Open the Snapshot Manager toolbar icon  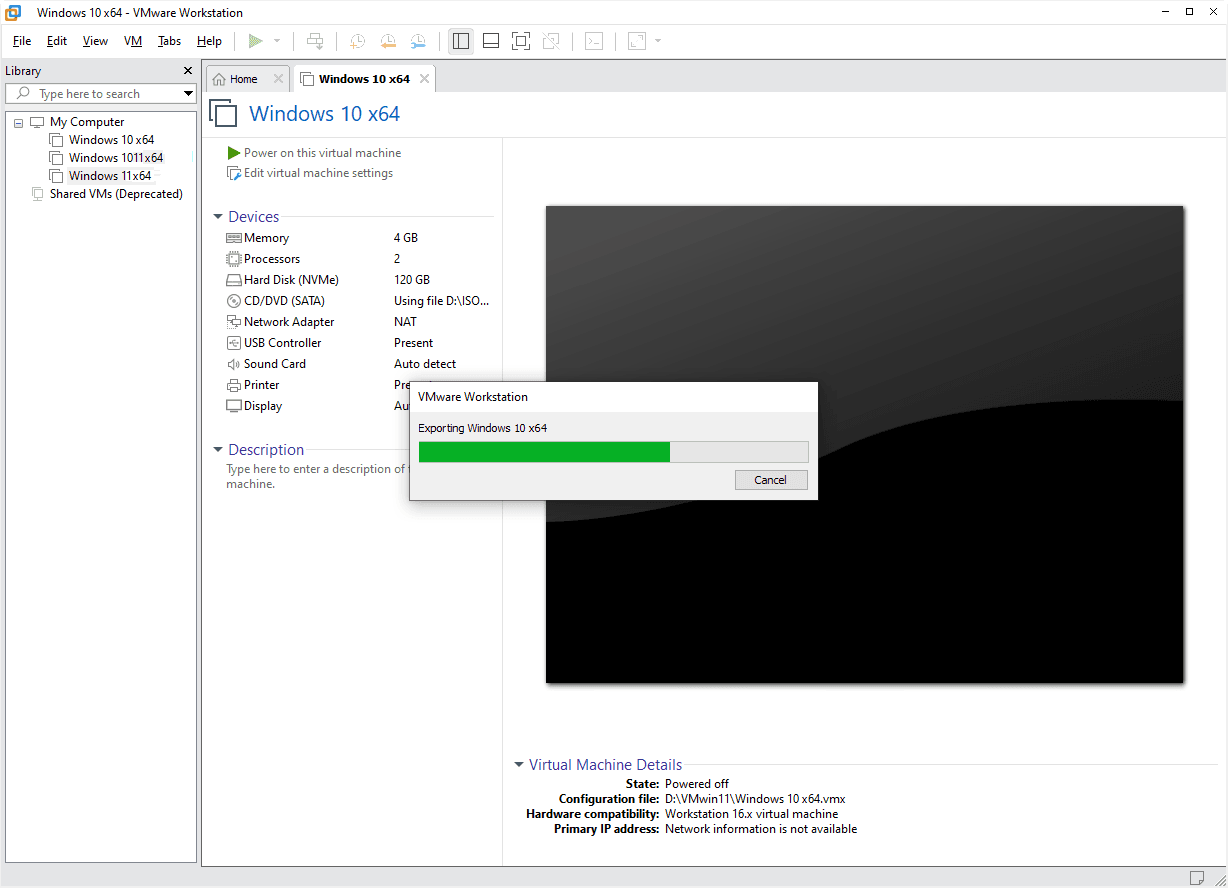(x=418, y=41)
